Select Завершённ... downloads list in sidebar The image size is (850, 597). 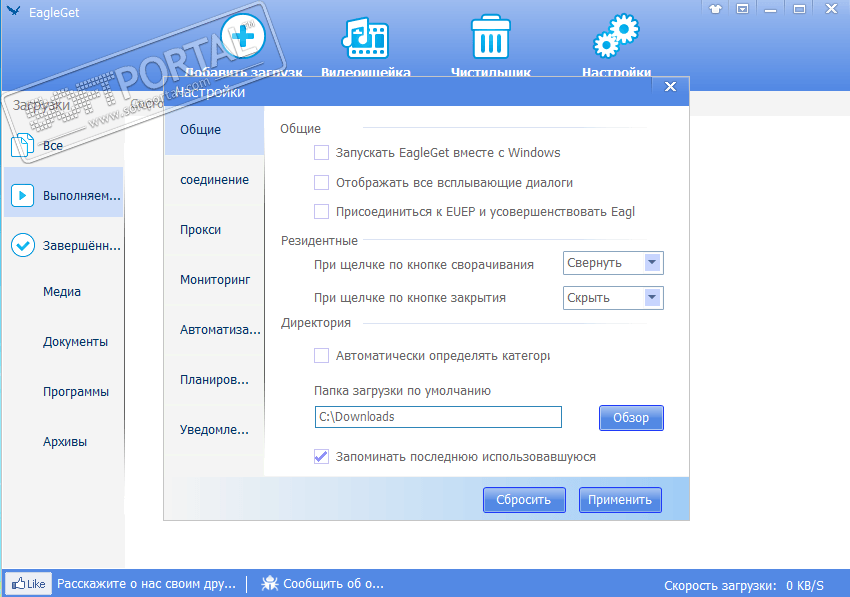pyautogui.click(x=64, y=245)
